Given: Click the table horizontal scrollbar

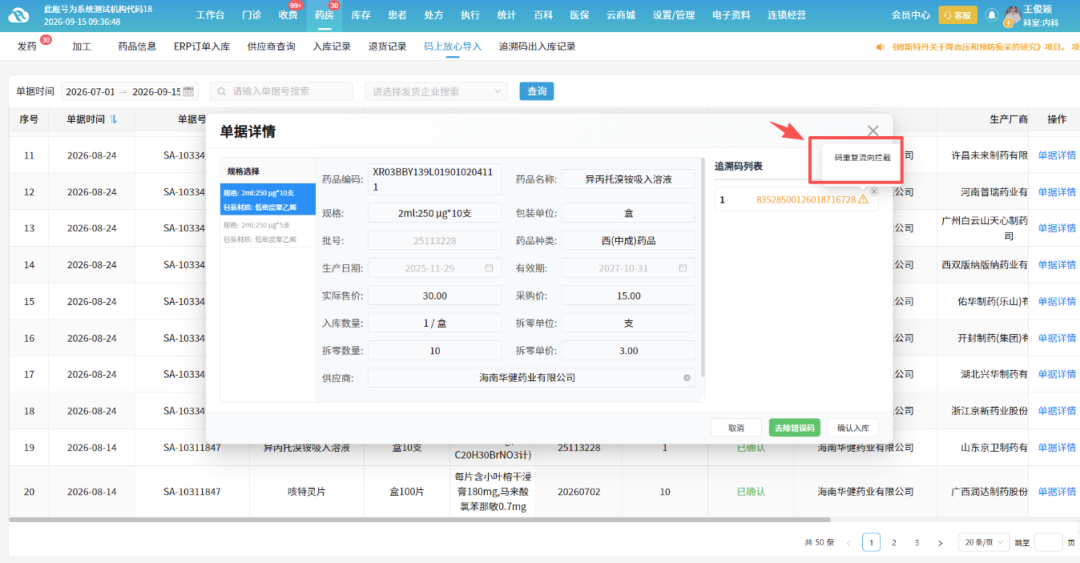Looking at the screenshot, I should pos(419,520).
